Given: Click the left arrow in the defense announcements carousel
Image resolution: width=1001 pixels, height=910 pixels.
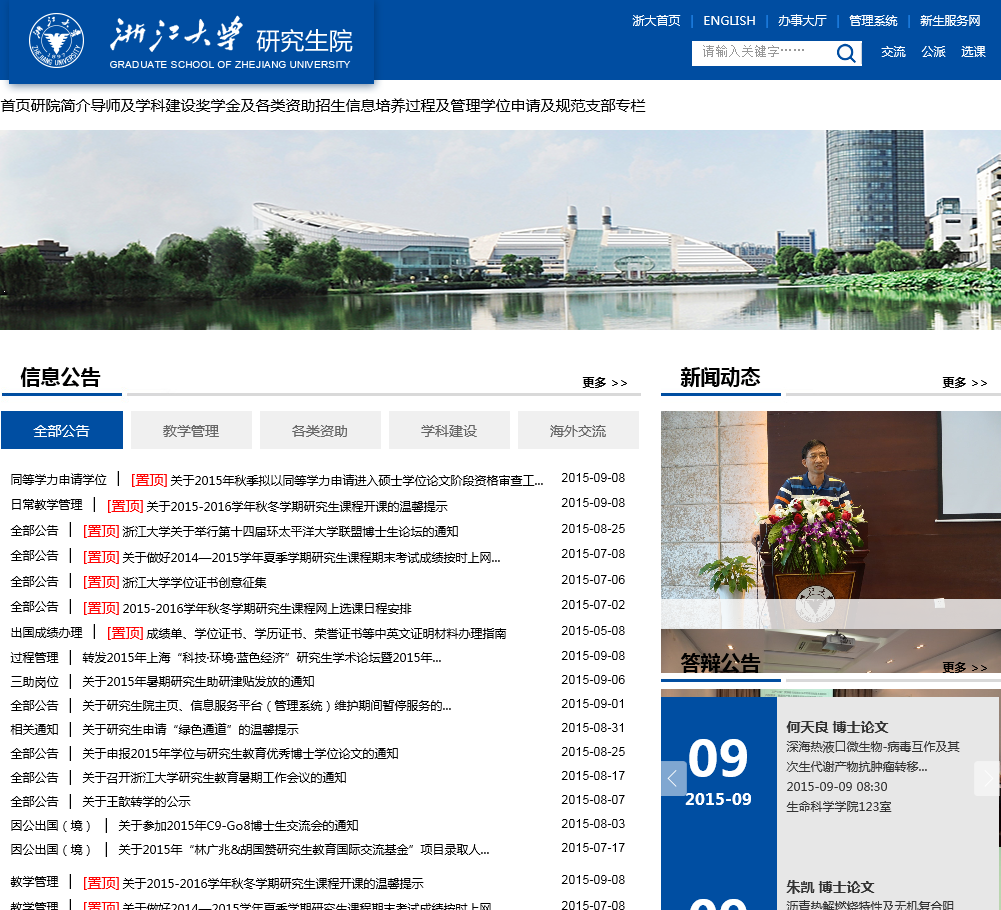Looking at the screenshot, I should (673, 778).
